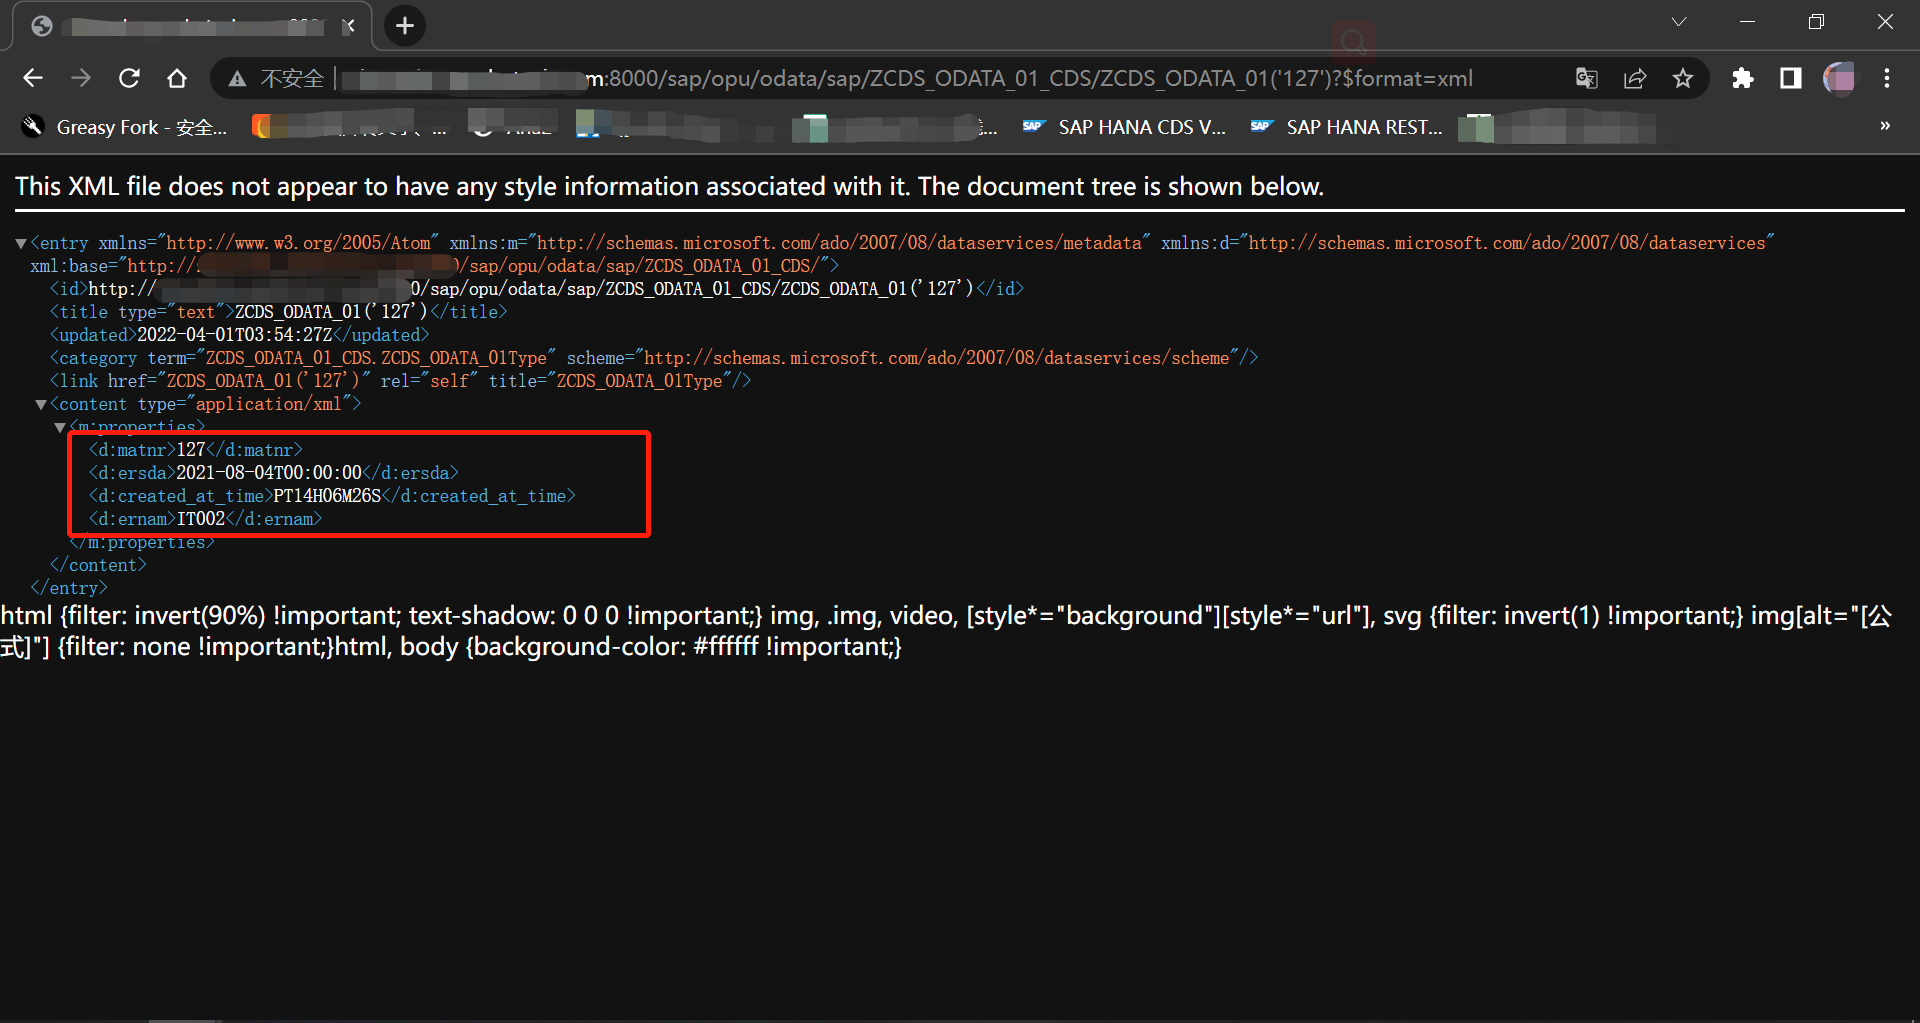1920x1023 pixels.
Task: Click the XML no style information notice
Action: pyautogui.click(x=669, y=186)
